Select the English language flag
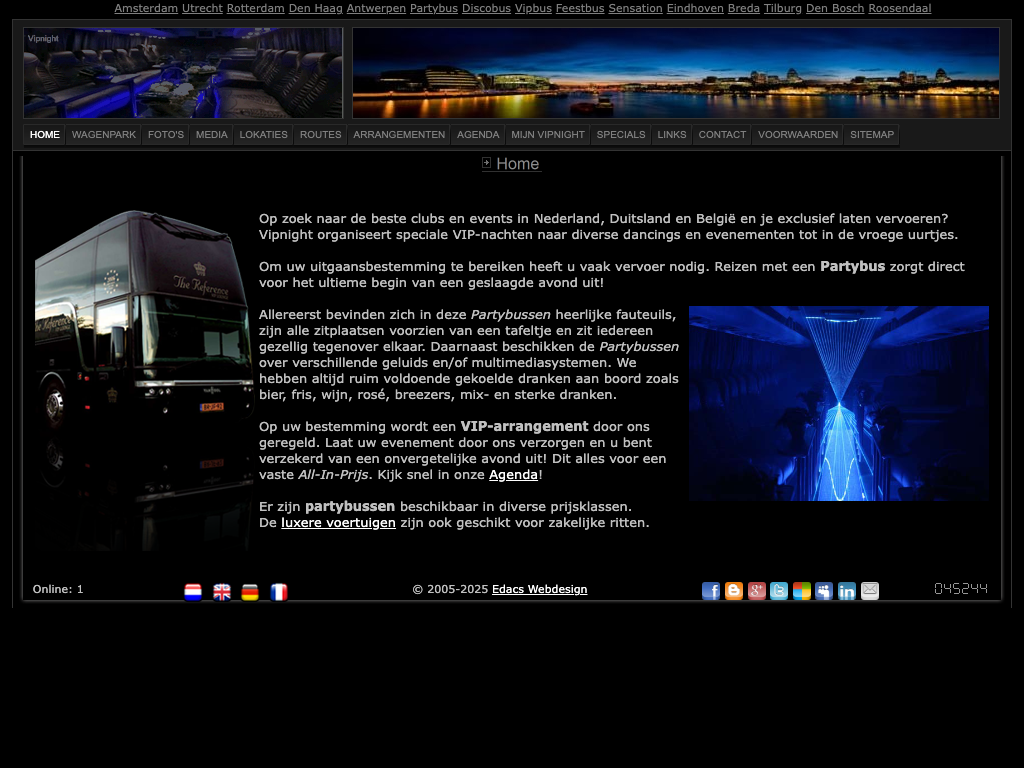The image size is (1024, 768). point(222,592)
